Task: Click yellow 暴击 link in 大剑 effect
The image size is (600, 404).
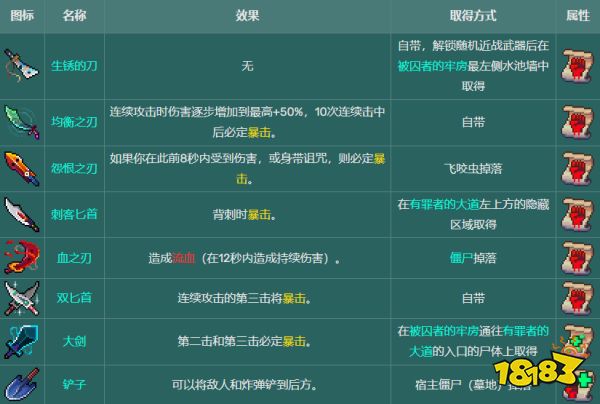Action: point(294,342)
